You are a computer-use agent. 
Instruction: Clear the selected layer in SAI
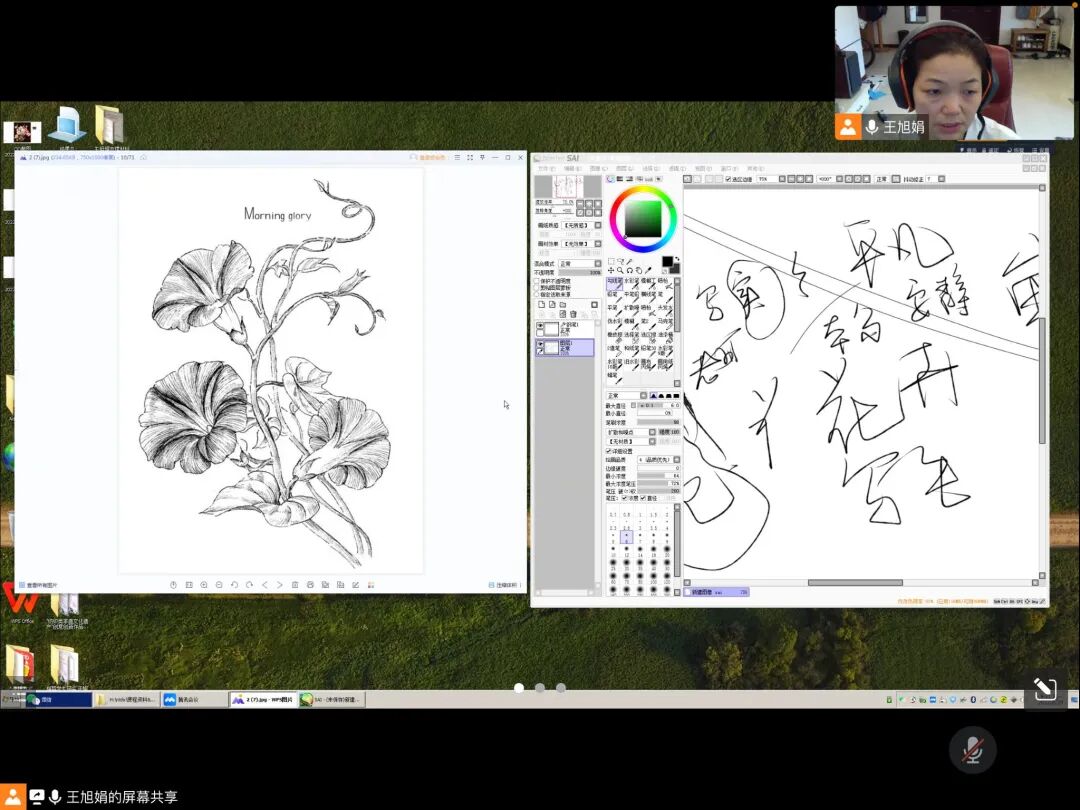(x=563, y=314)
